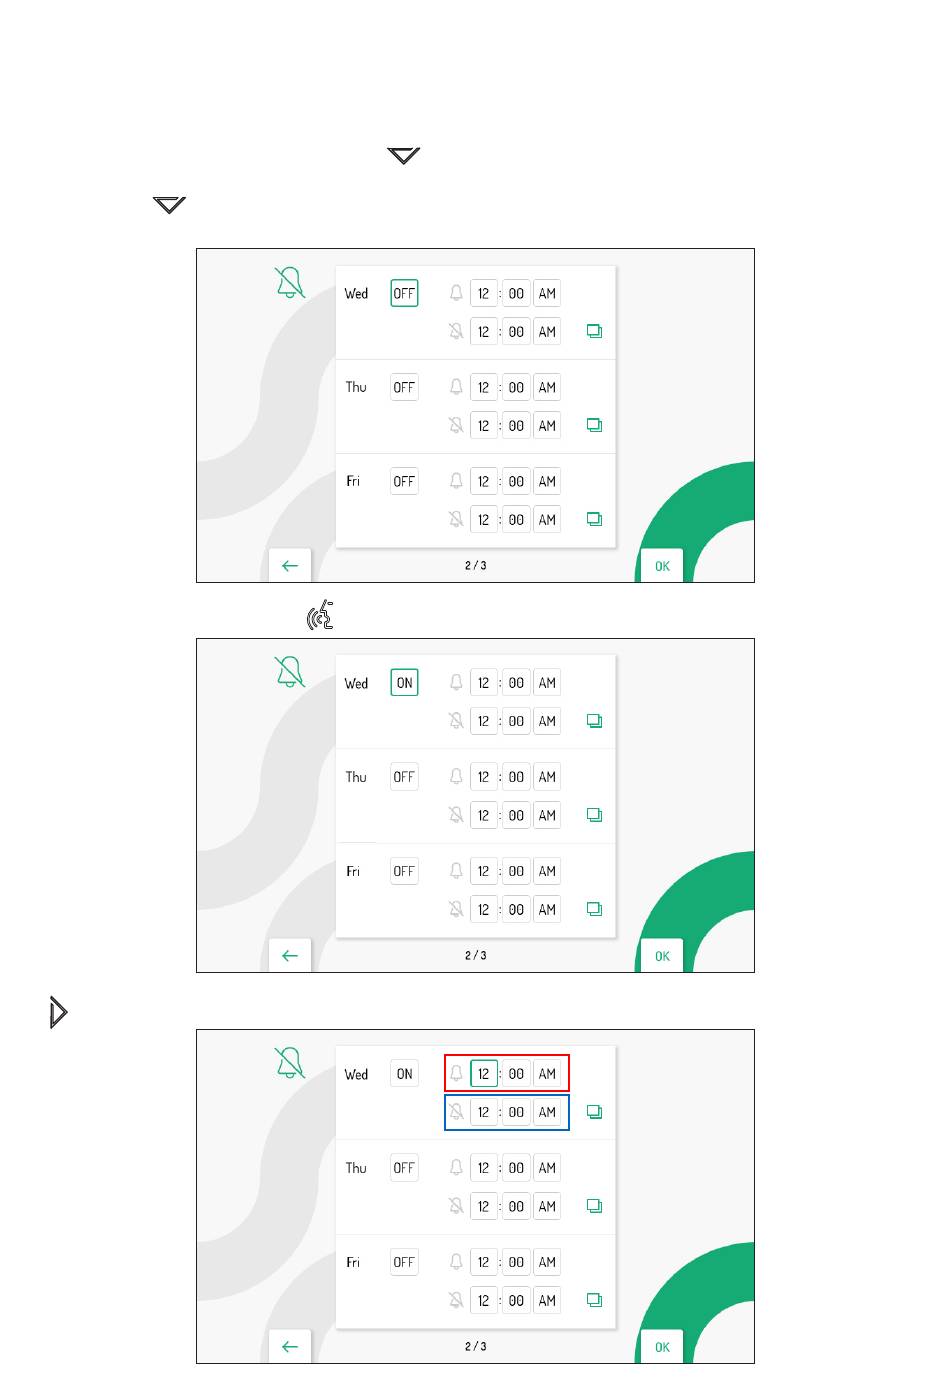Screen dimensions: 950x1383
Task: Select the AM field in the blue-outlined row
Action: tap(547, 1112)
